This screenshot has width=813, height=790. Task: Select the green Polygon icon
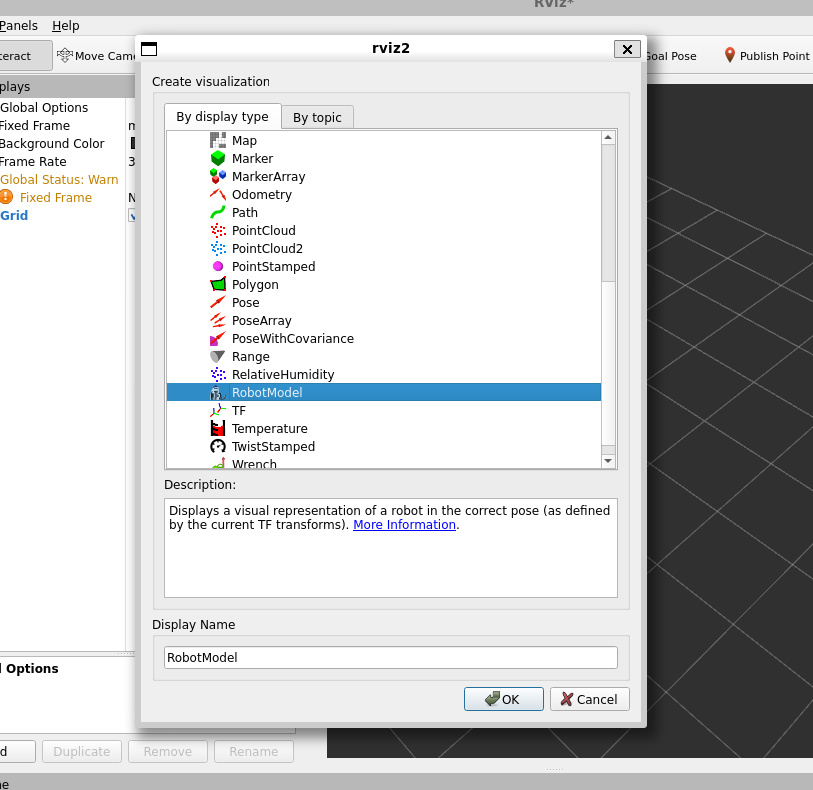pos(218,284)
